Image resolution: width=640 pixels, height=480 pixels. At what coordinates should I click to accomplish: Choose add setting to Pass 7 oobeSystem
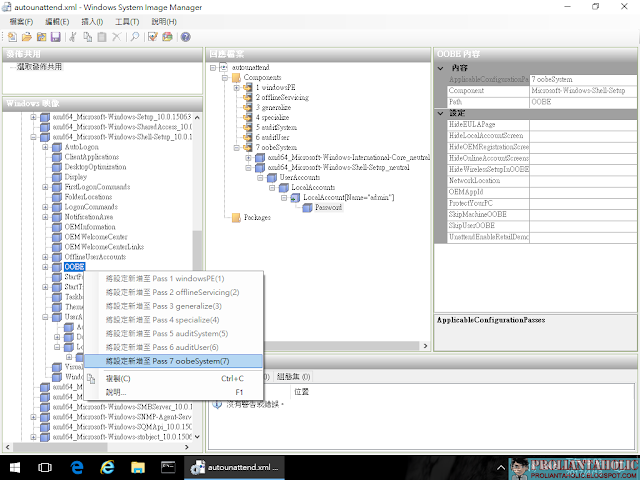(x=173, y=361)
